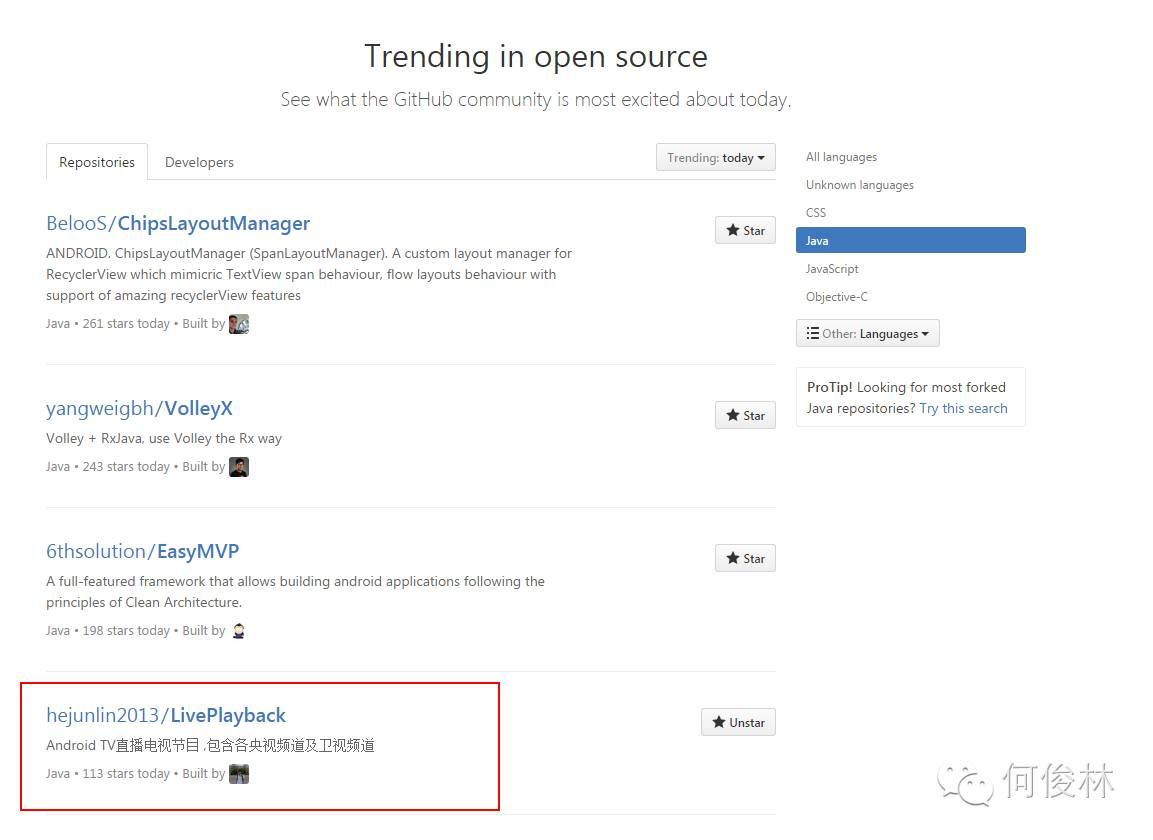The height and width of the screenshot is (840, 1153).
Task: Click the ChipsLayoutManager contributor avatar
Action: tap(239, 324)
